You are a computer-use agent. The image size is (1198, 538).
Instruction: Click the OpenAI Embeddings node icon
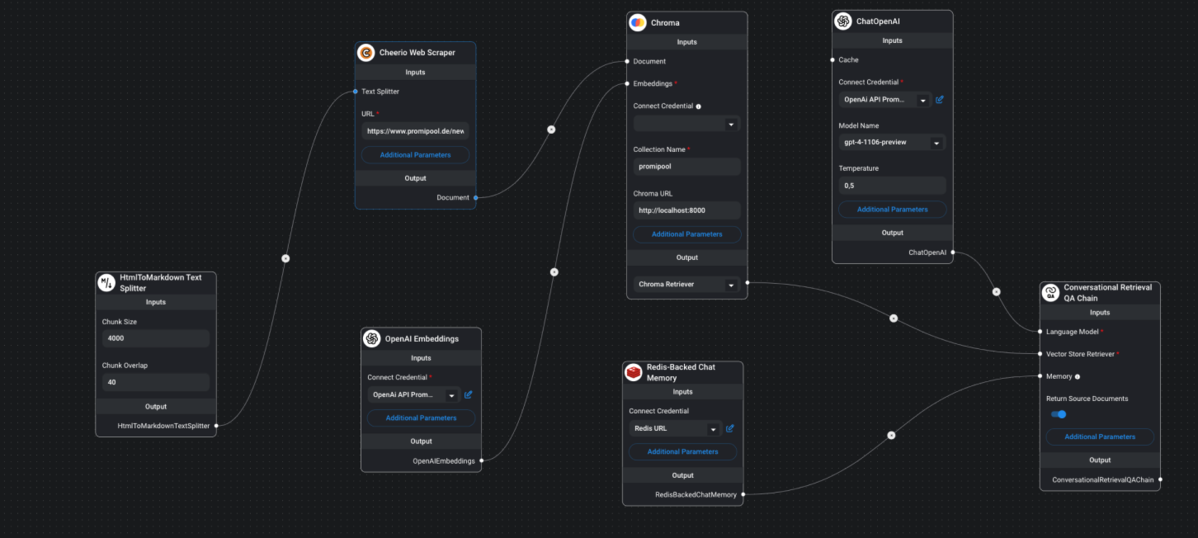[x=372, y=339]
